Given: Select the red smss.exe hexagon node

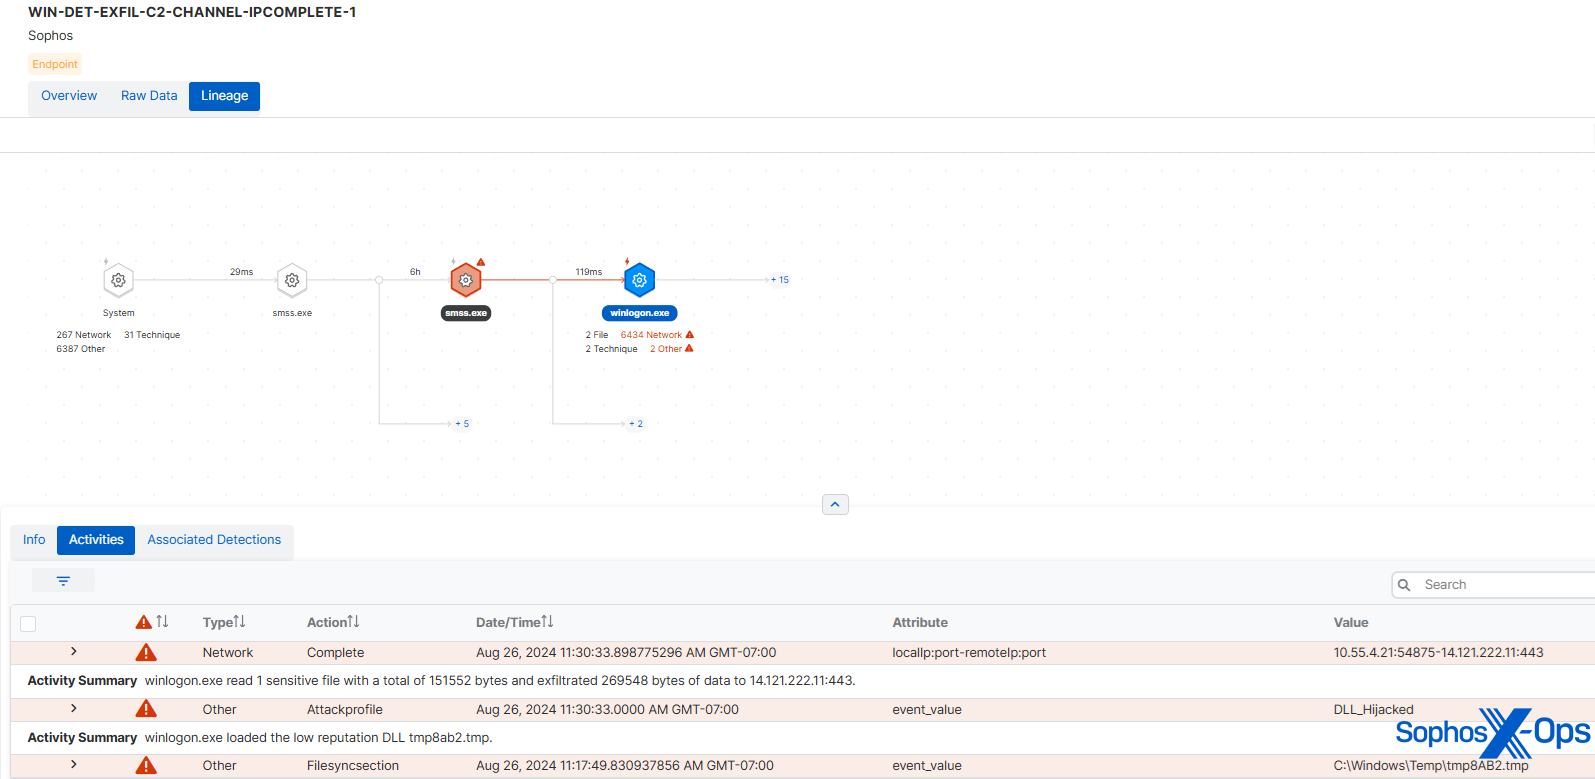Looking at the screenshot, I should coord(466,280).
